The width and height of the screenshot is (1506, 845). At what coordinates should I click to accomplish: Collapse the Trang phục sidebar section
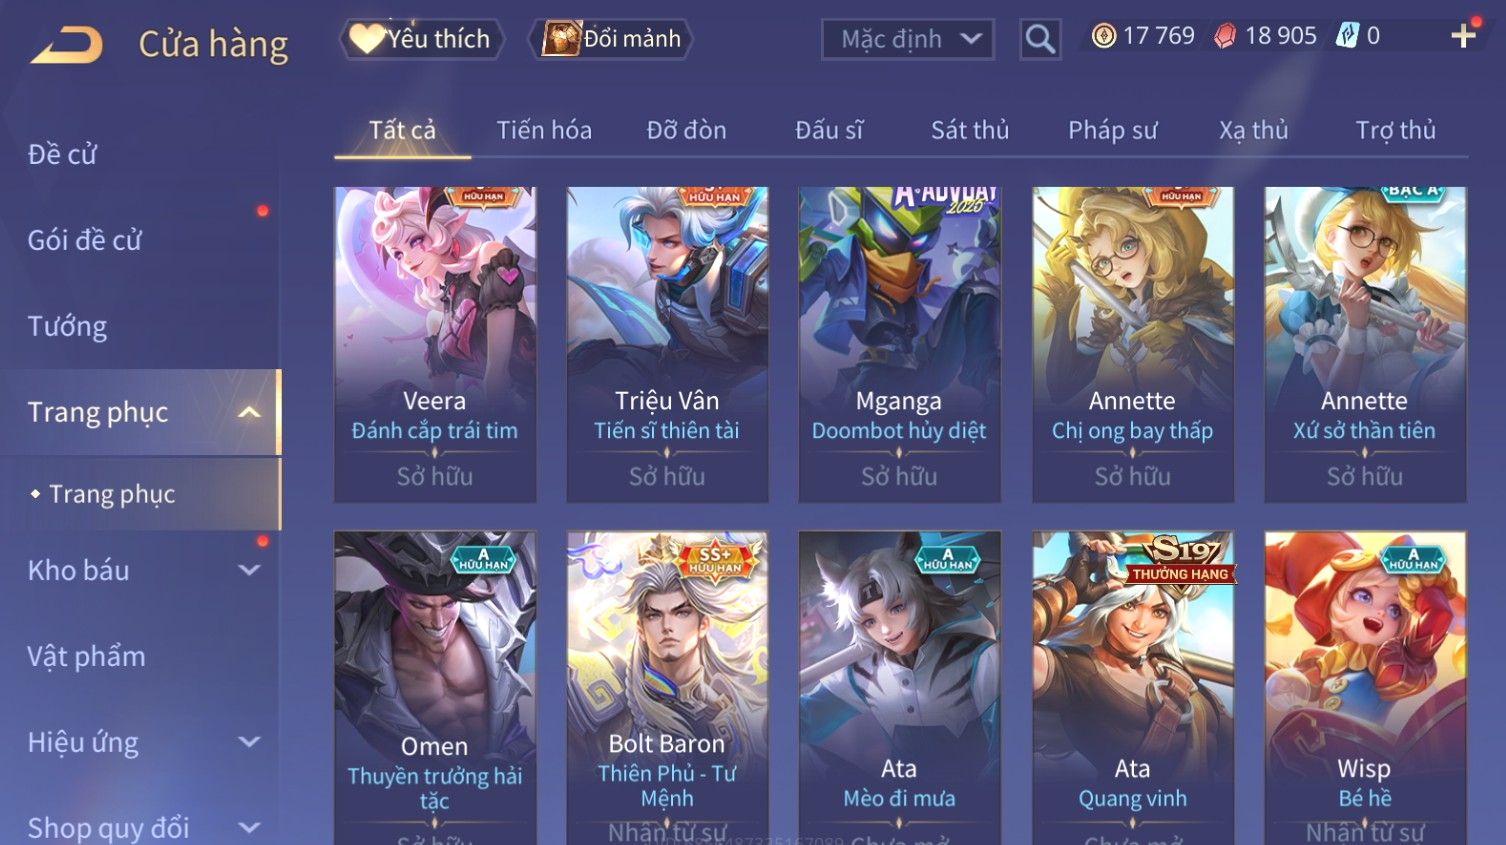[x=249, y=412]
